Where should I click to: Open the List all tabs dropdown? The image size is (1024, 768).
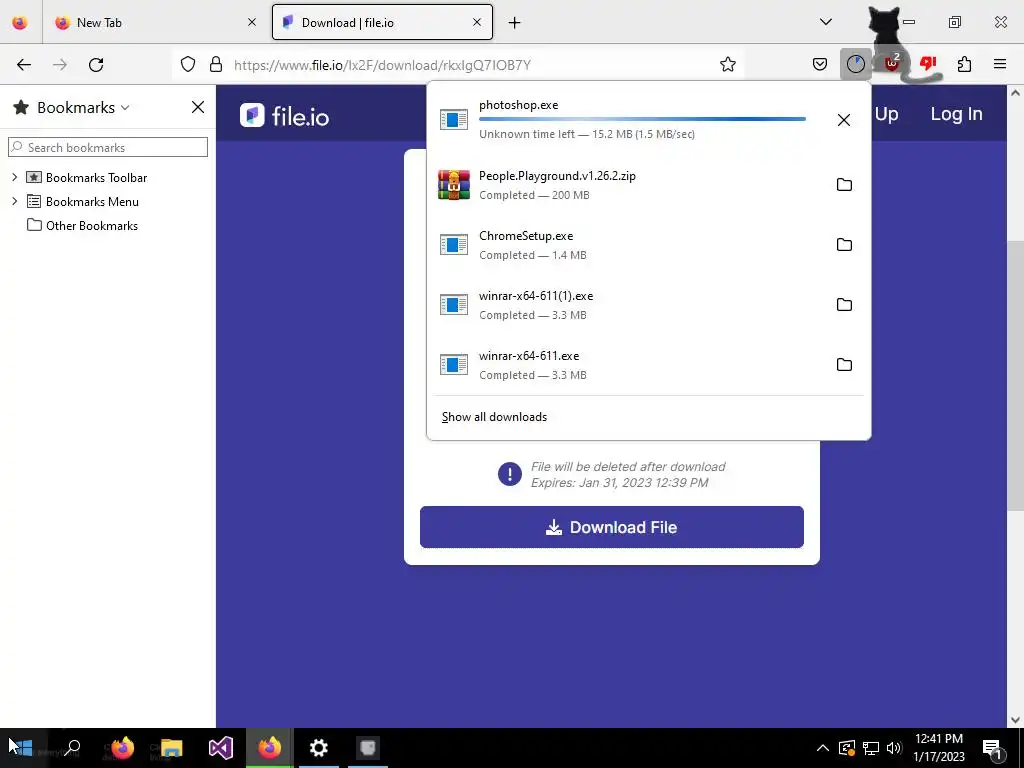(825, 22)
